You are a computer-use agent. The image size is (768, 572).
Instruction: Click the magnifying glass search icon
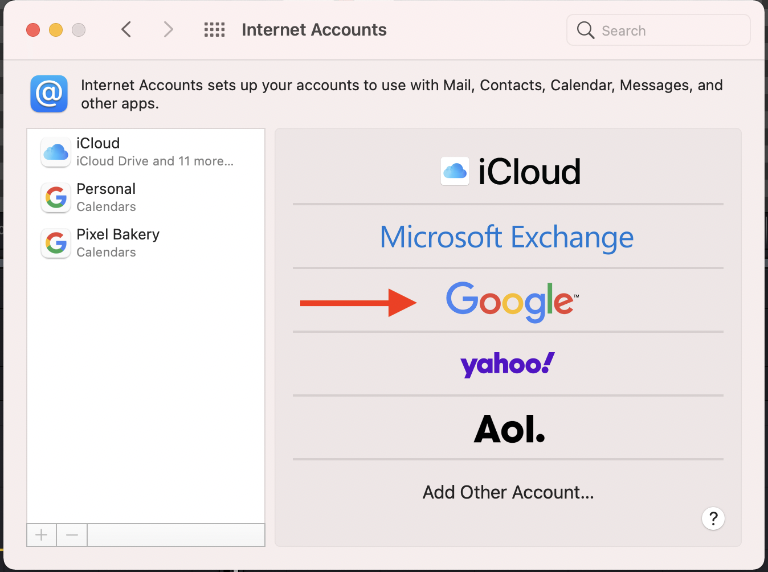[585, 30]
